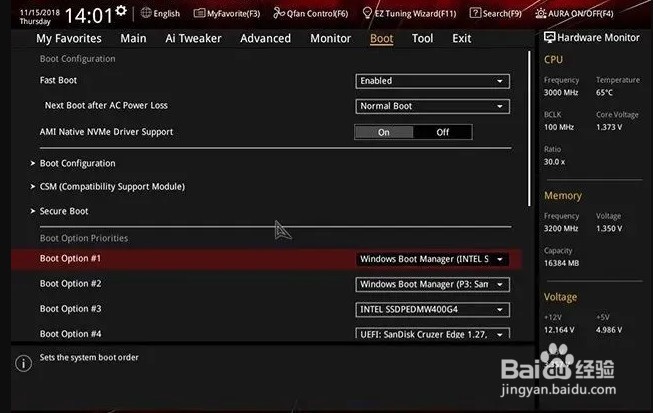This screenshot has height=413, width=653.
Task: Open the Boot Option #1 dropdown
Action: [x=432, y=259]
